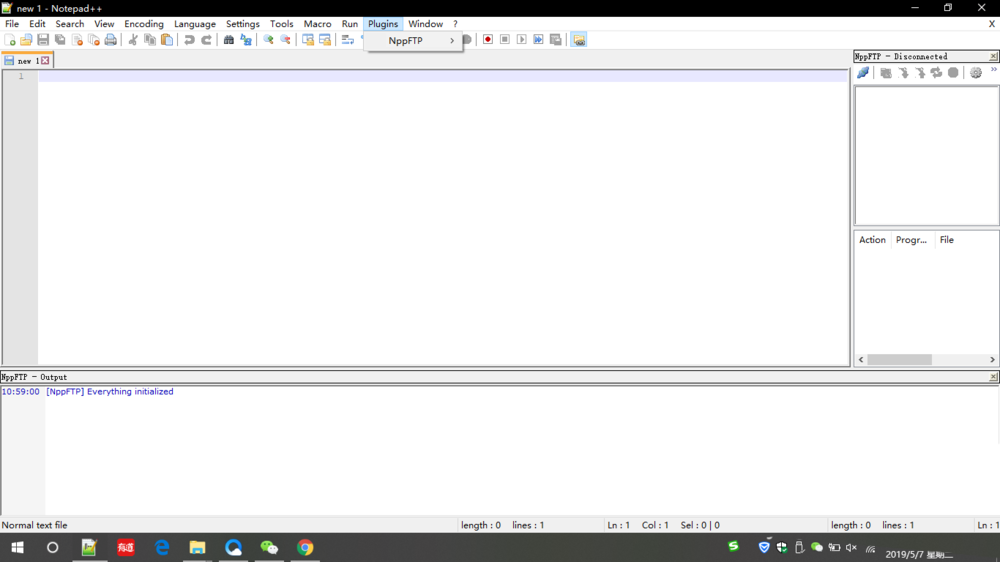Open Chrome from the taskbar
This screenshot has width=1000, height=562.
pos(305,547)
